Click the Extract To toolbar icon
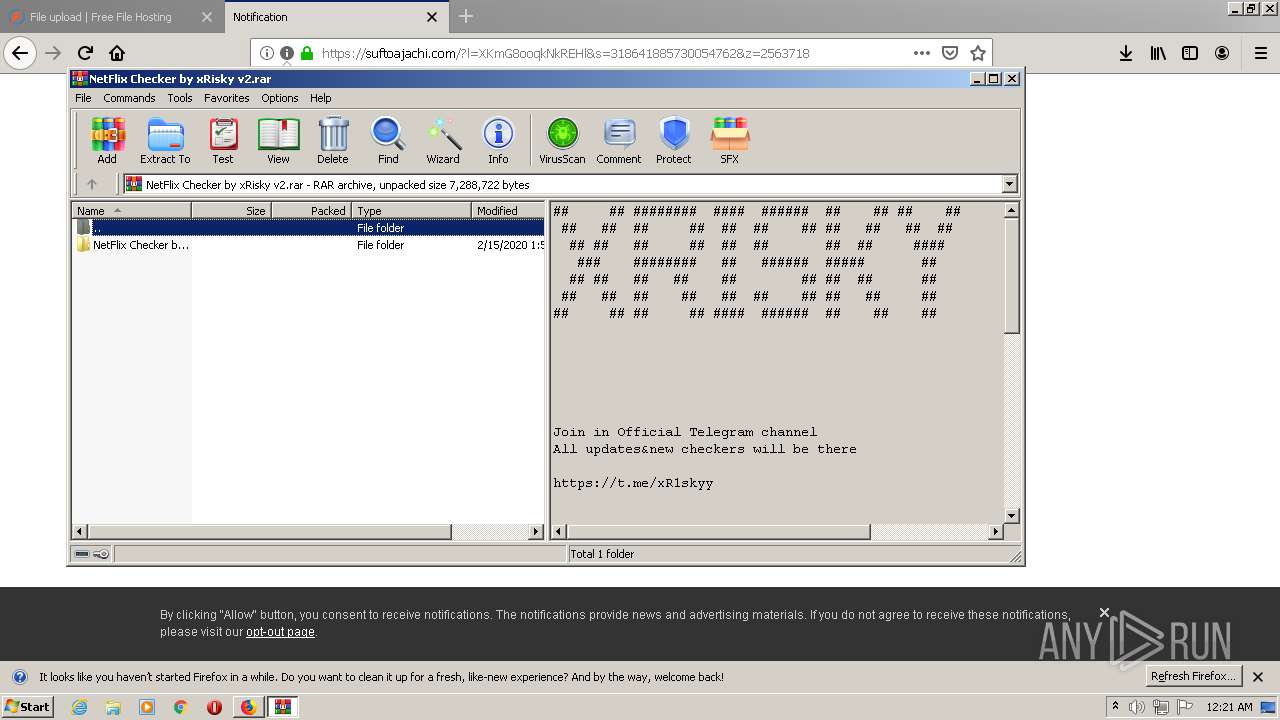1280x720 pixels. click(x=165, y=141)
